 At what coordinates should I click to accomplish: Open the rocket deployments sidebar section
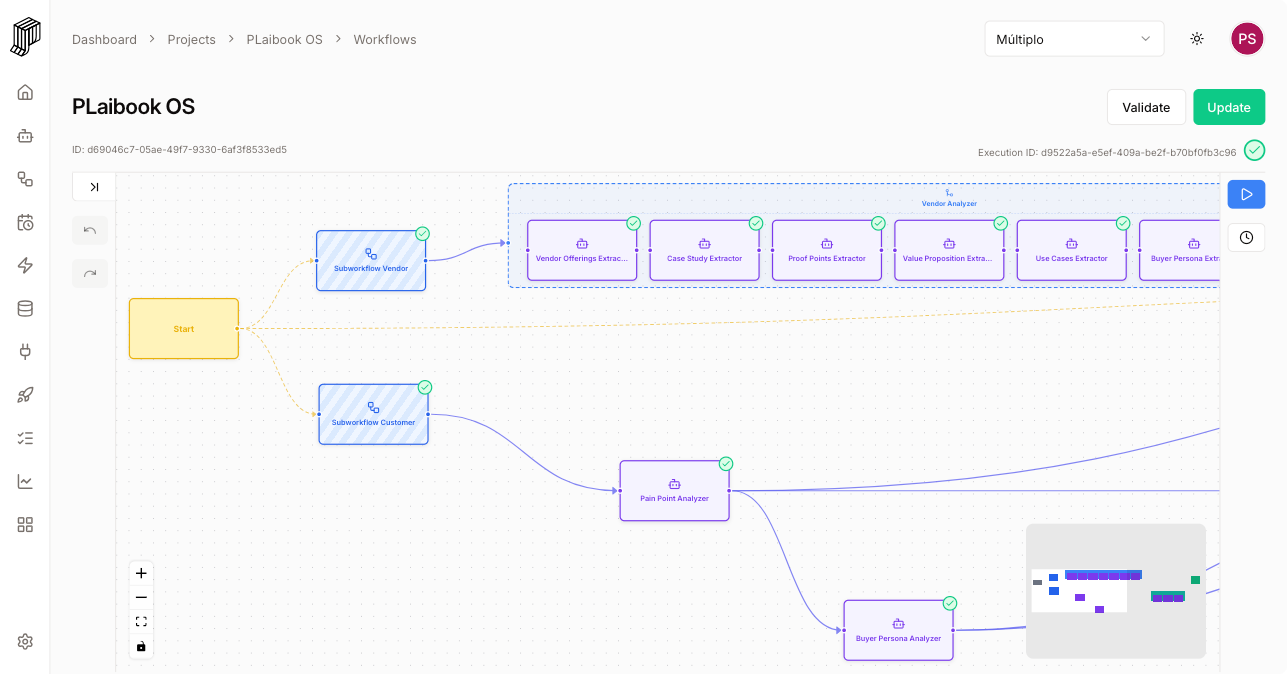(25, 395)
